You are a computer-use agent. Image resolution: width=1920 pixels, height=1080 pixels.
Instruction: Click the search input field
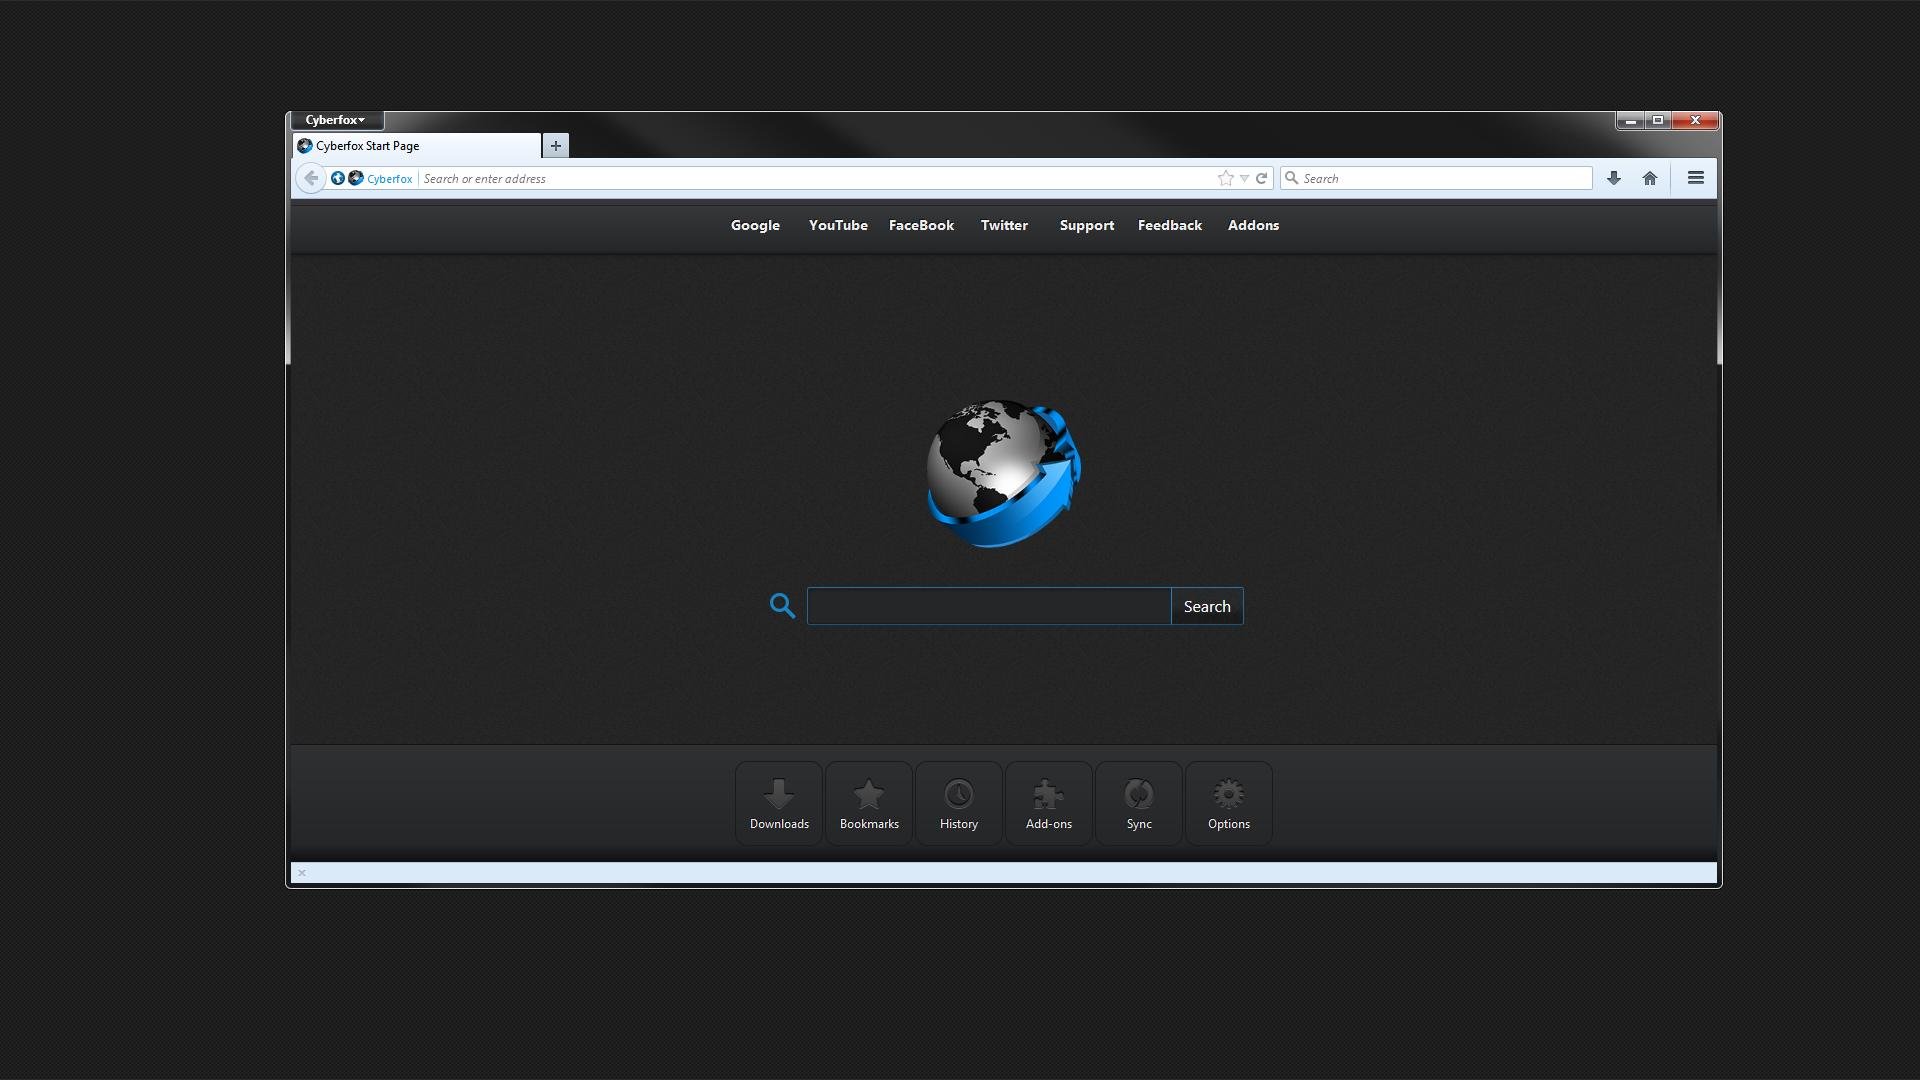988,605
